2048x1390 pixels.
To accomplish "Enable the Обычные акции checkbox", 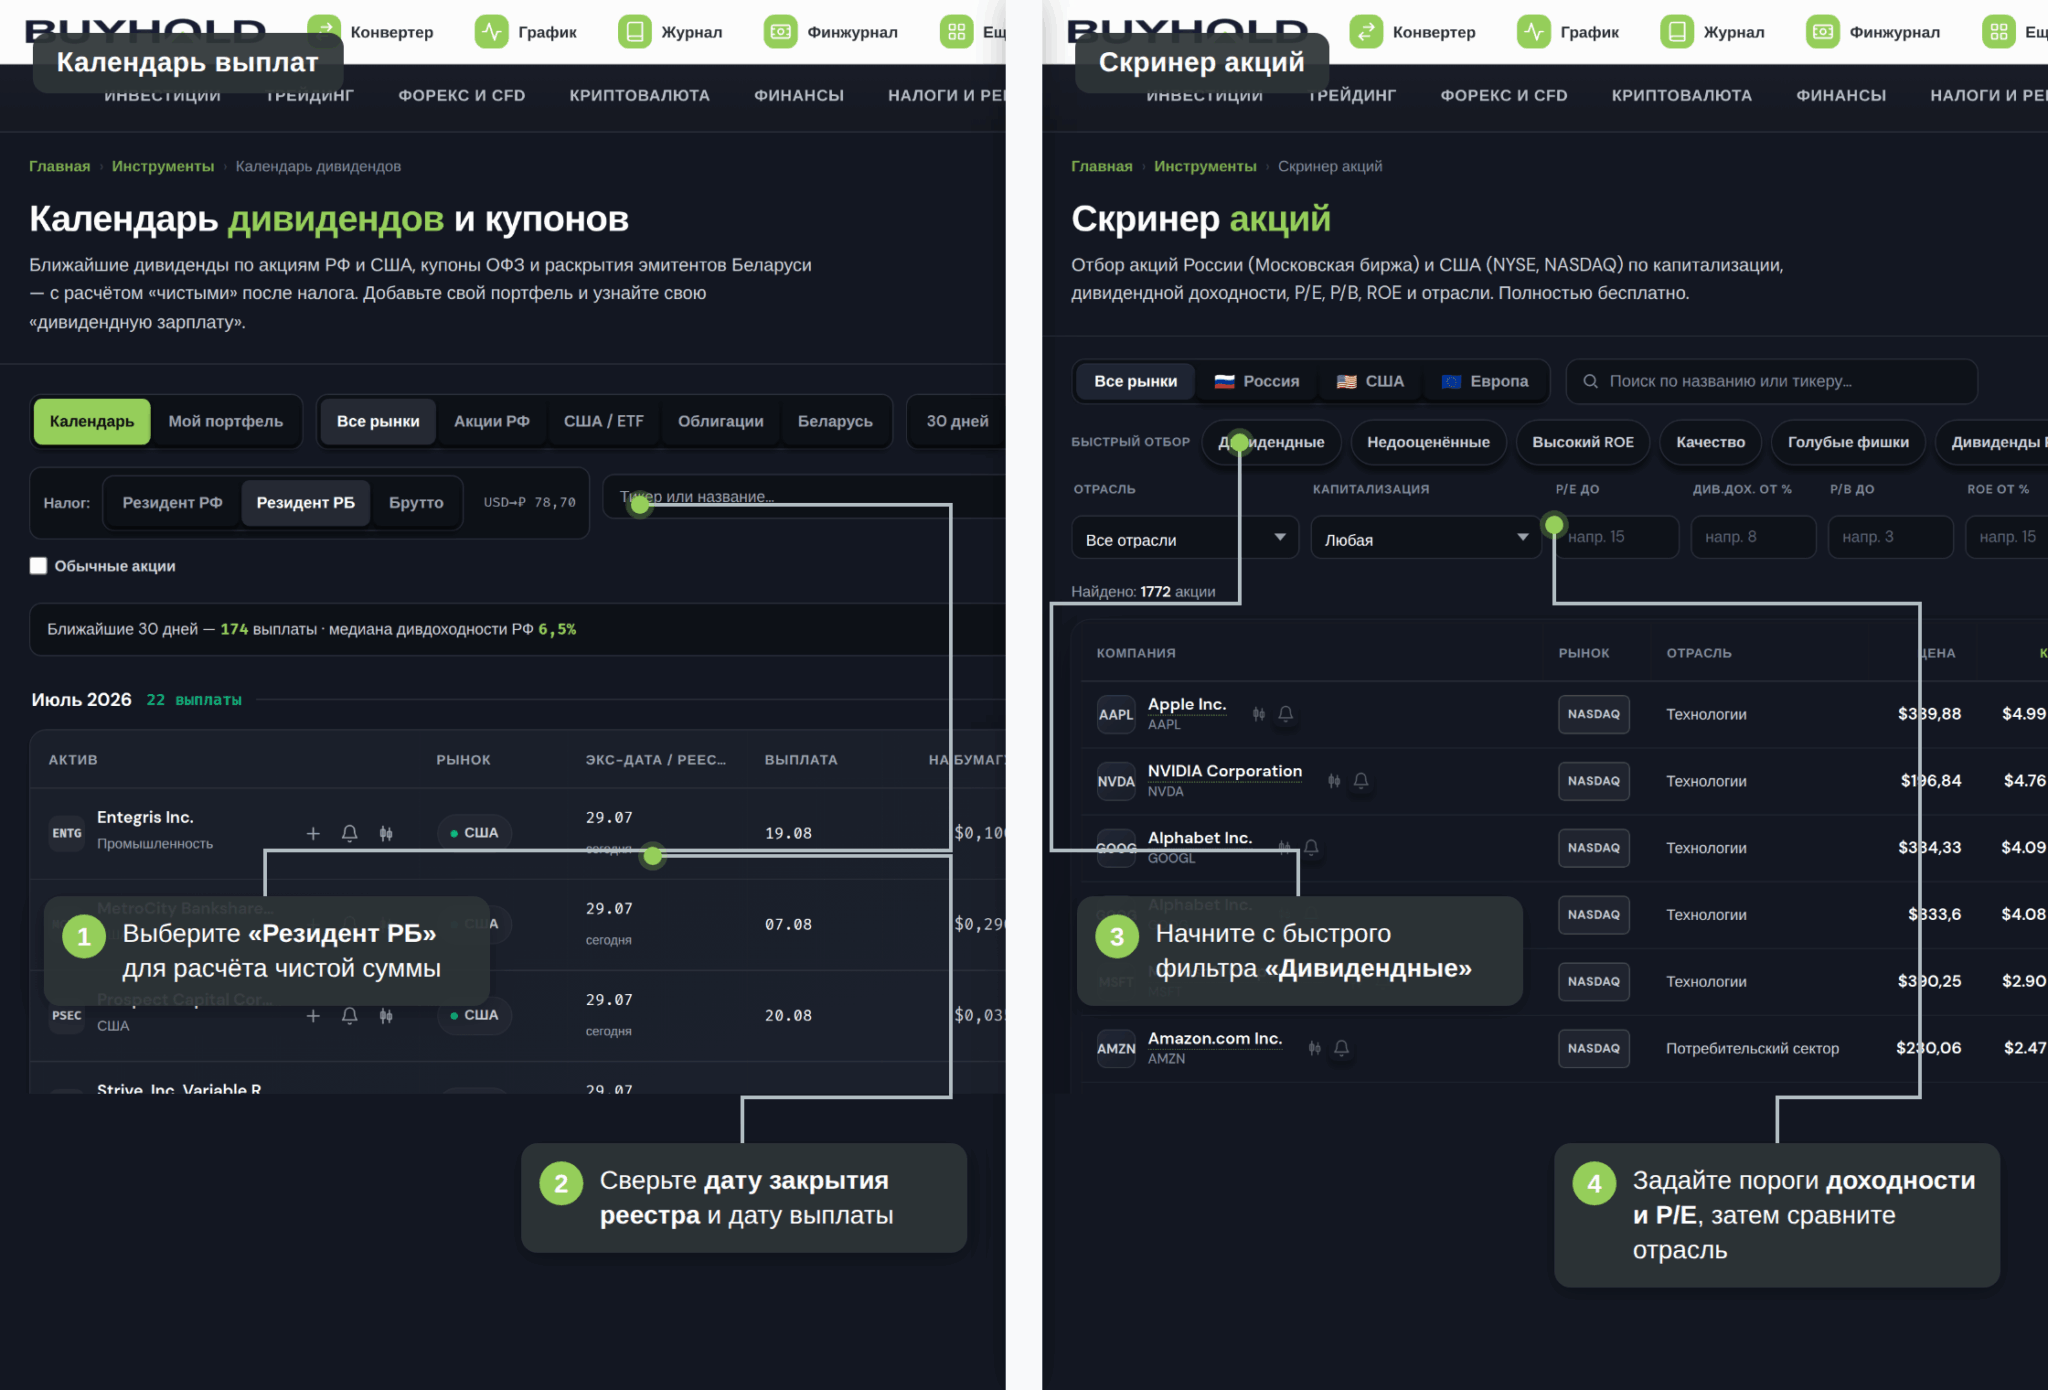I will coord(38,566).
